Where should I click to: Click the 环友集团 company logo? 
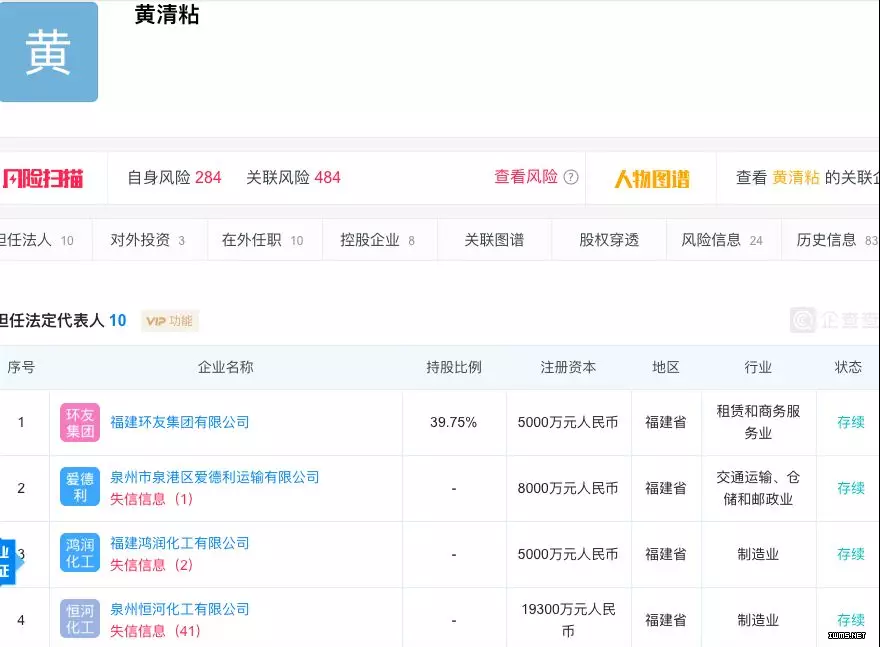click(x=80, y=423)
